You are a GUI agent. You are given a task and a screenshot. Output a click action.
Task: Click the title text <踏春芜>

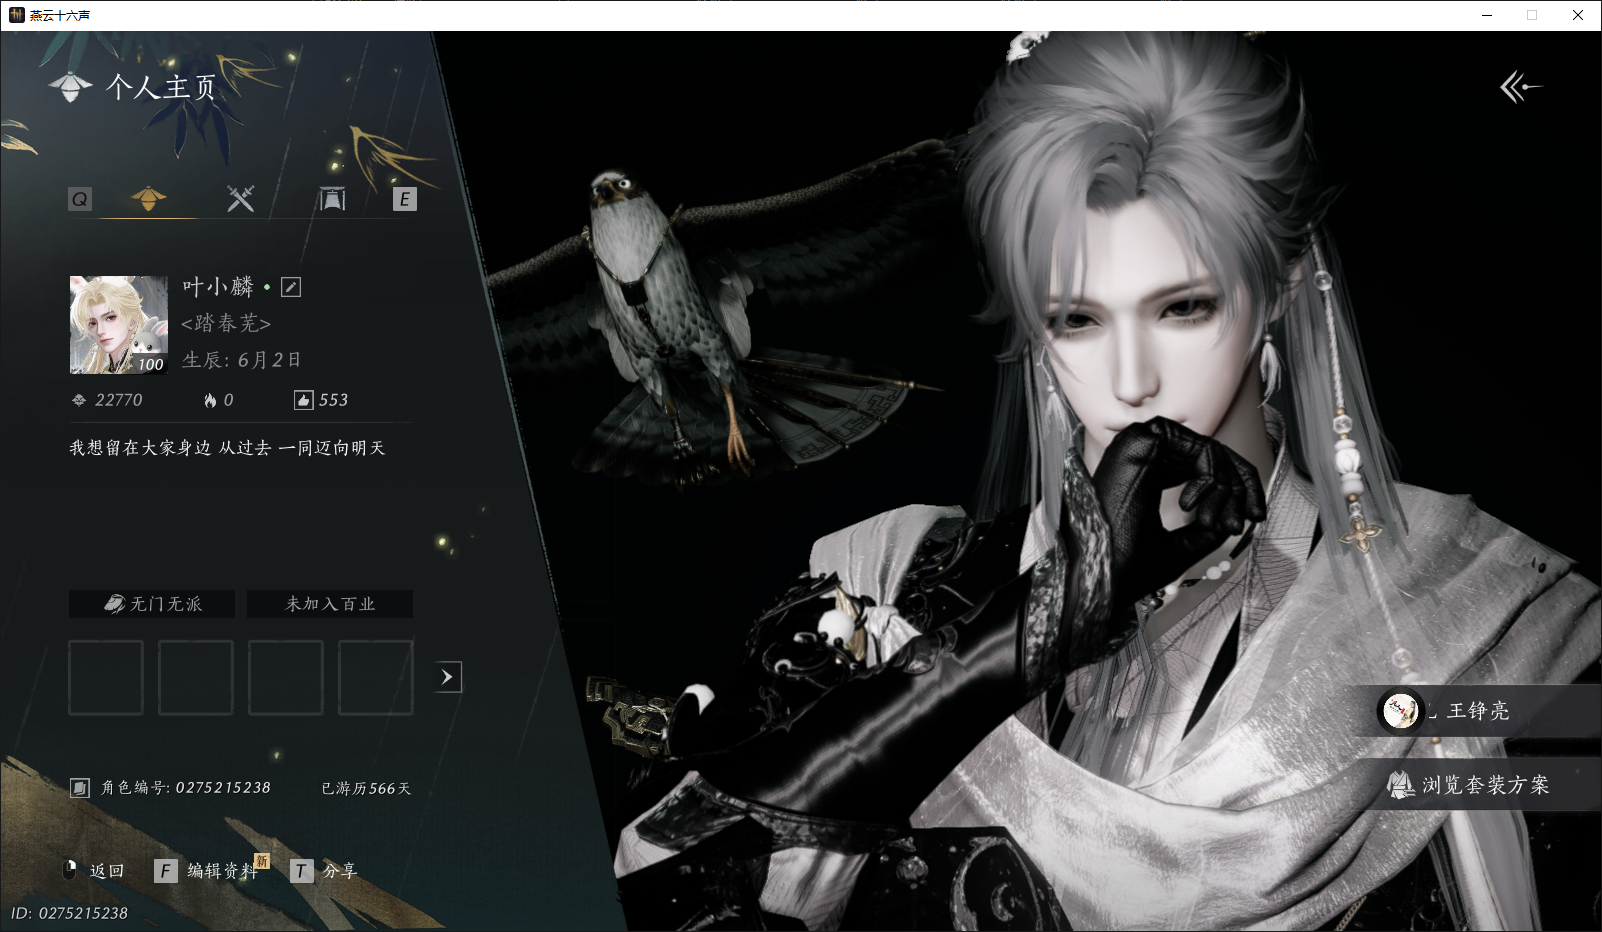click(226, 323)
